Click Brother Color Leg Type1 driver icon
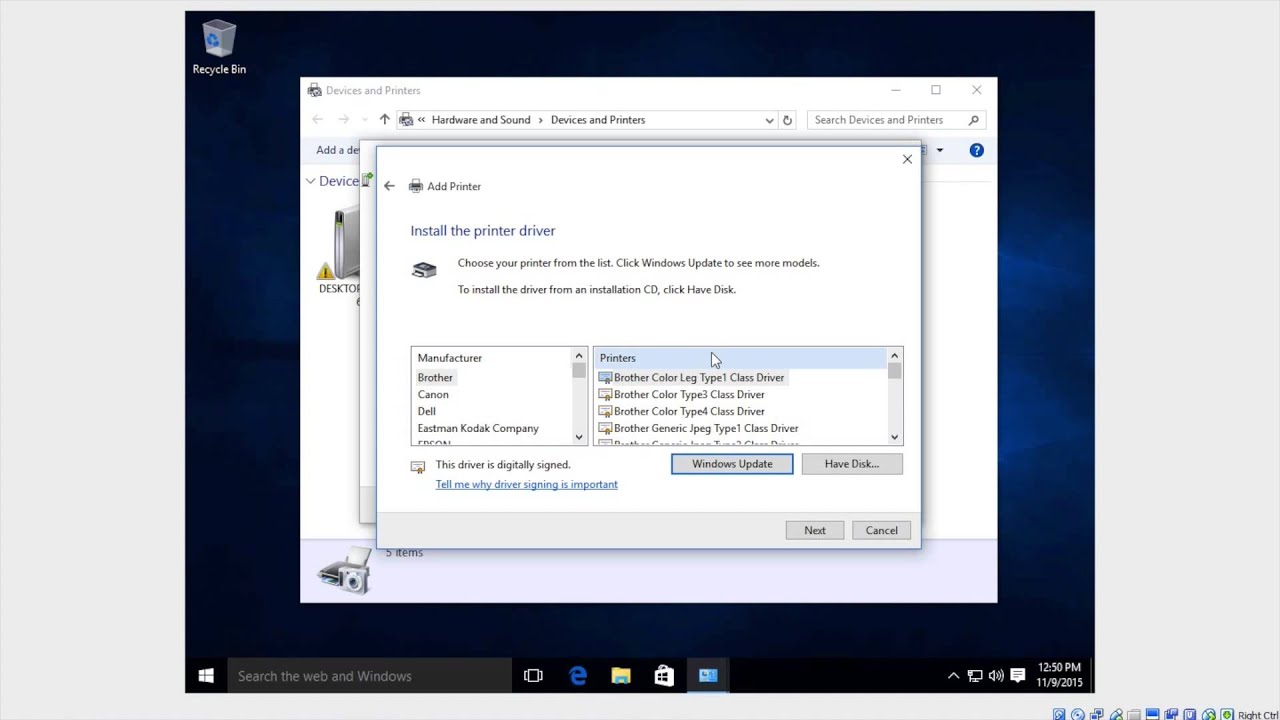Image resolution: width=1280 pixels, height=720 pixels. 605,378
